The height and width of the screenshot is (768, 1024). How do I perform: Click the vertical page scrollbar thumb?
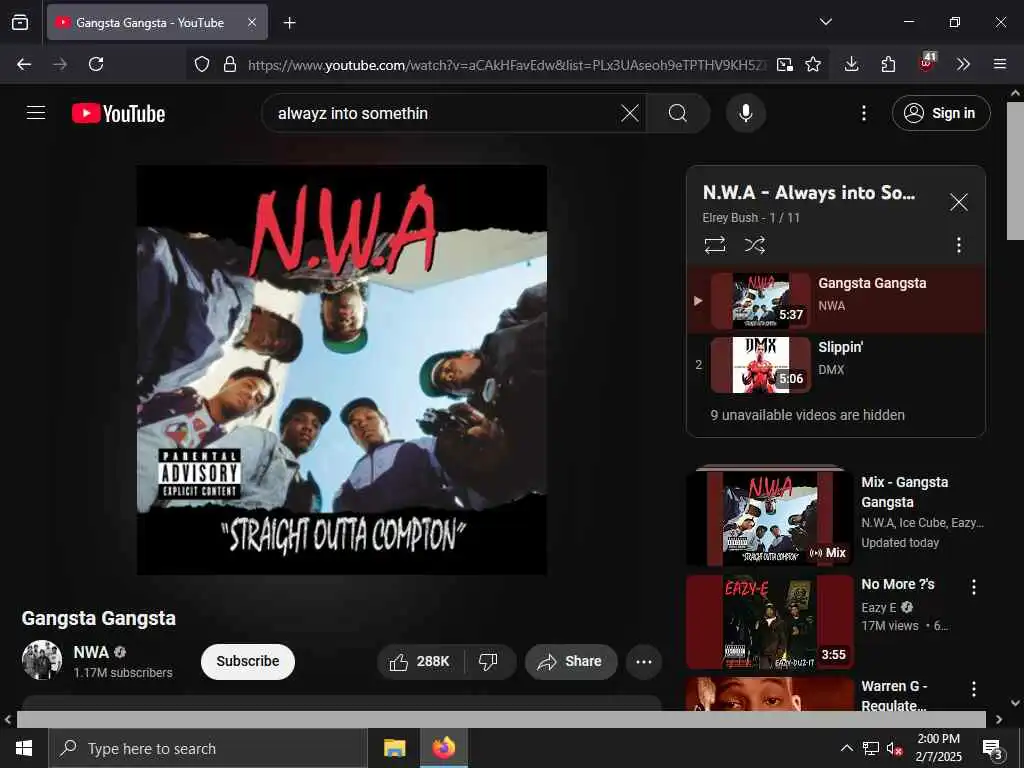[x=1015, y=170]
